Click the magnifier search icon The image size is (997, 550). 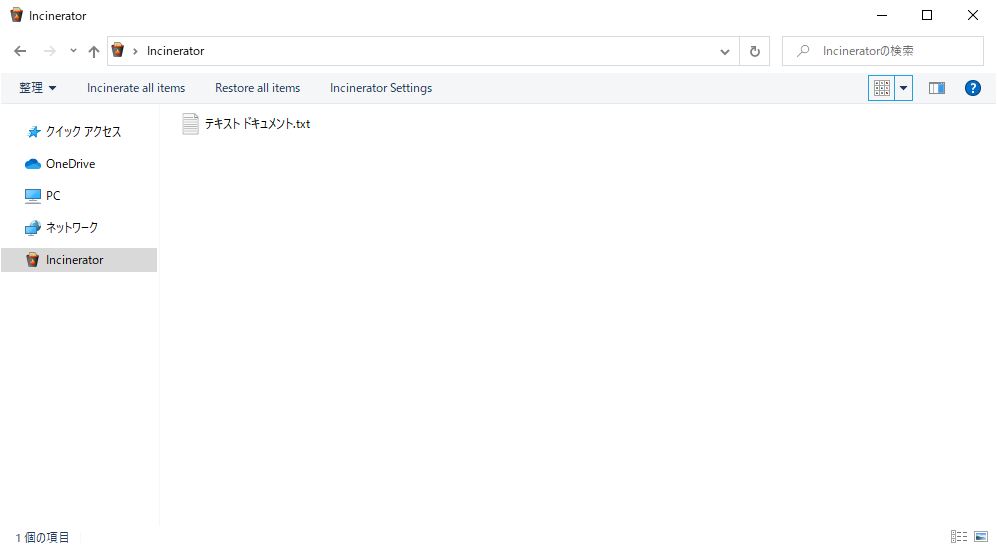(803, 50)
